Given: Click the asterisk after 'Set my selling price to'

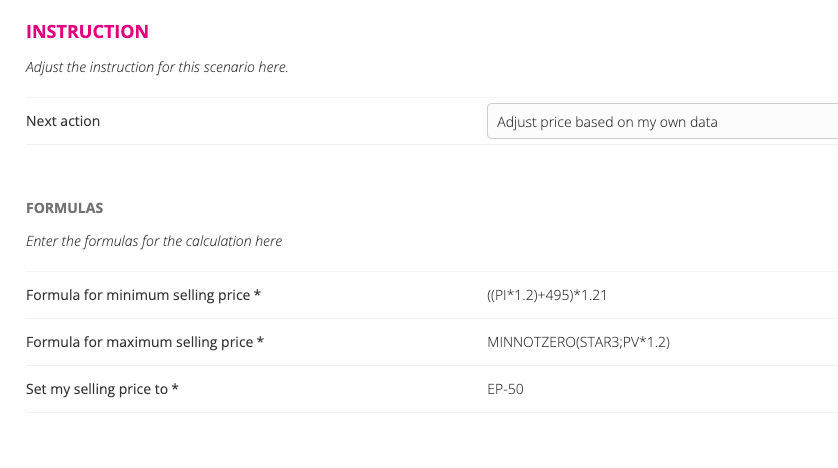Looking at the screenshot, I should click(x=175, y=388).
